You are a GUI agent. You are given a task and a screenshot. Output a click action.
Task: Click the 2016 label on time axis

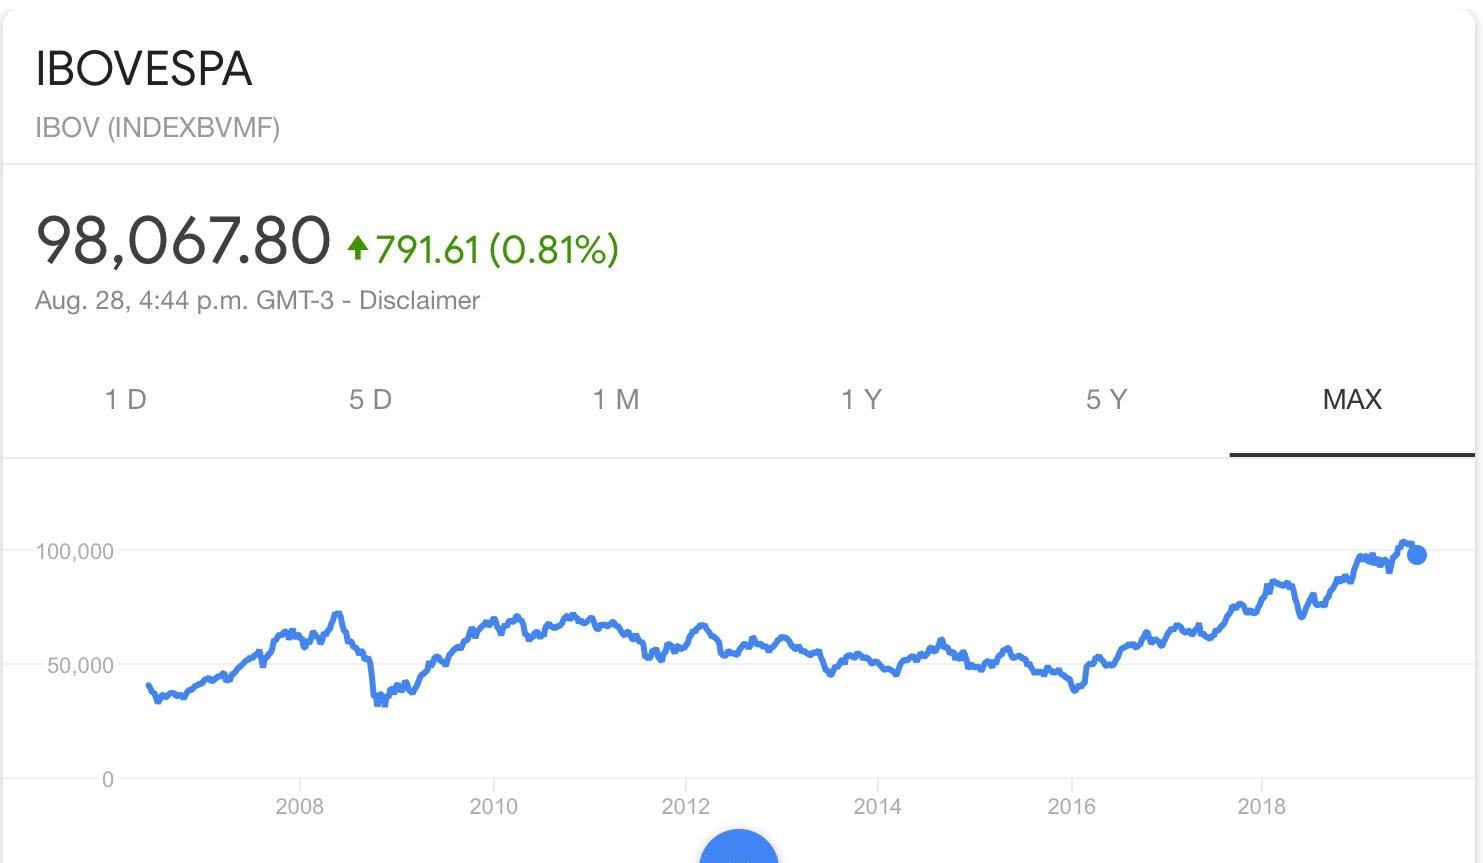click(x=1071, y=807)
